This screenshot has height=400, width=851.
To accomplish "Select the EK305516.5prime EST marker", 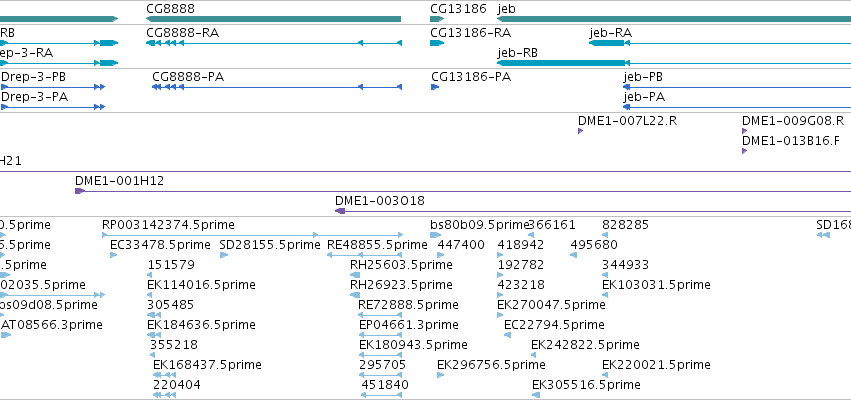I will click(536, 395).
